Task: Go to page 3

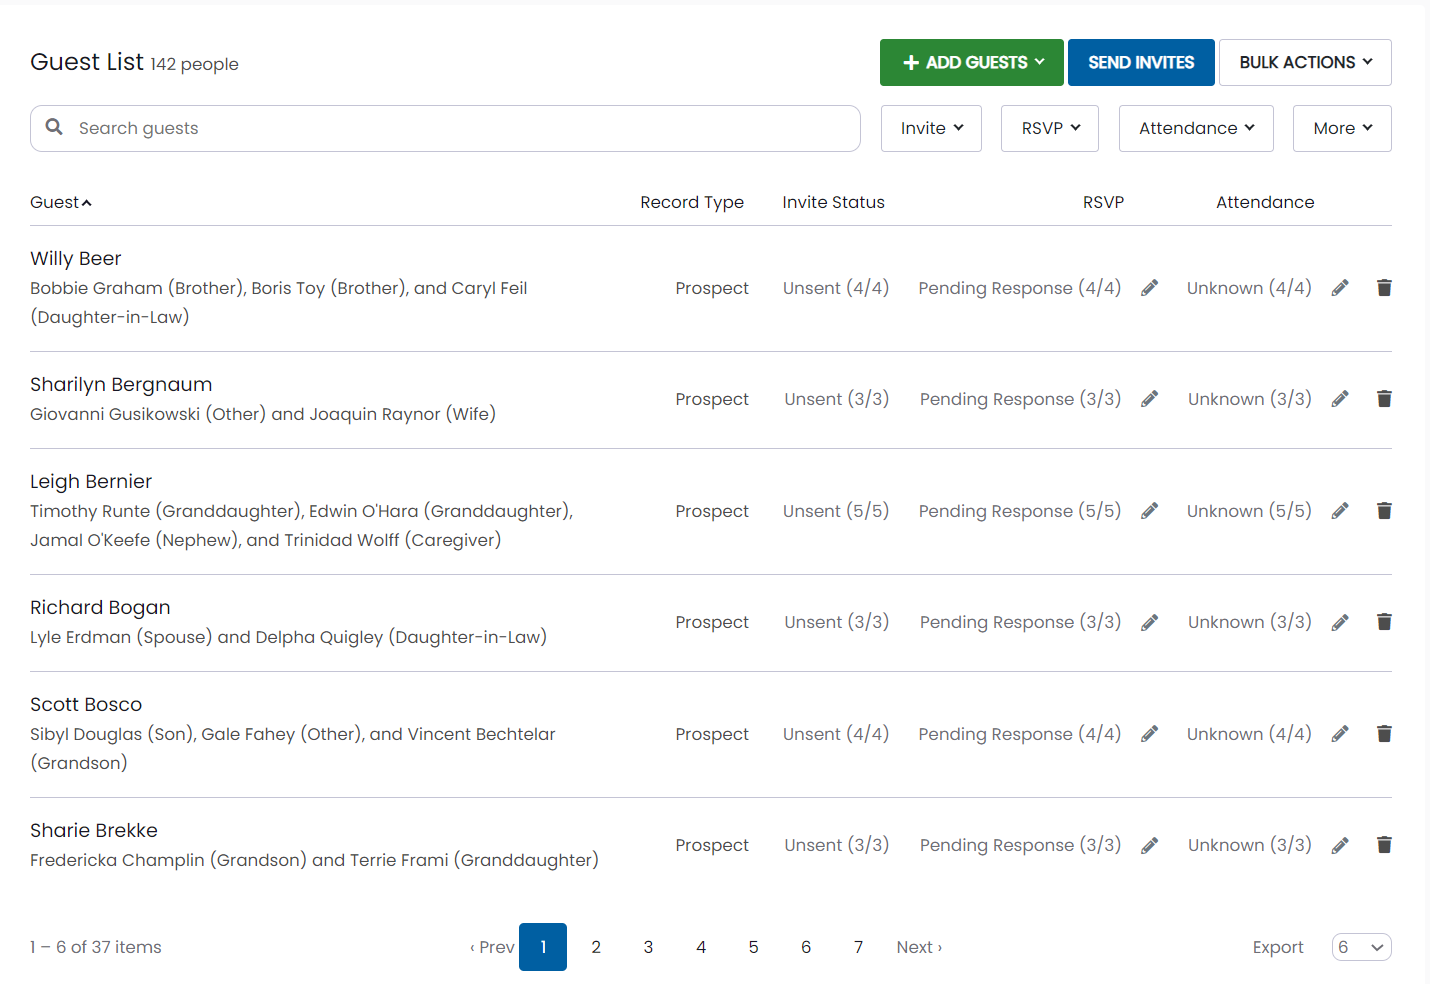Action: tap(648, 947)
